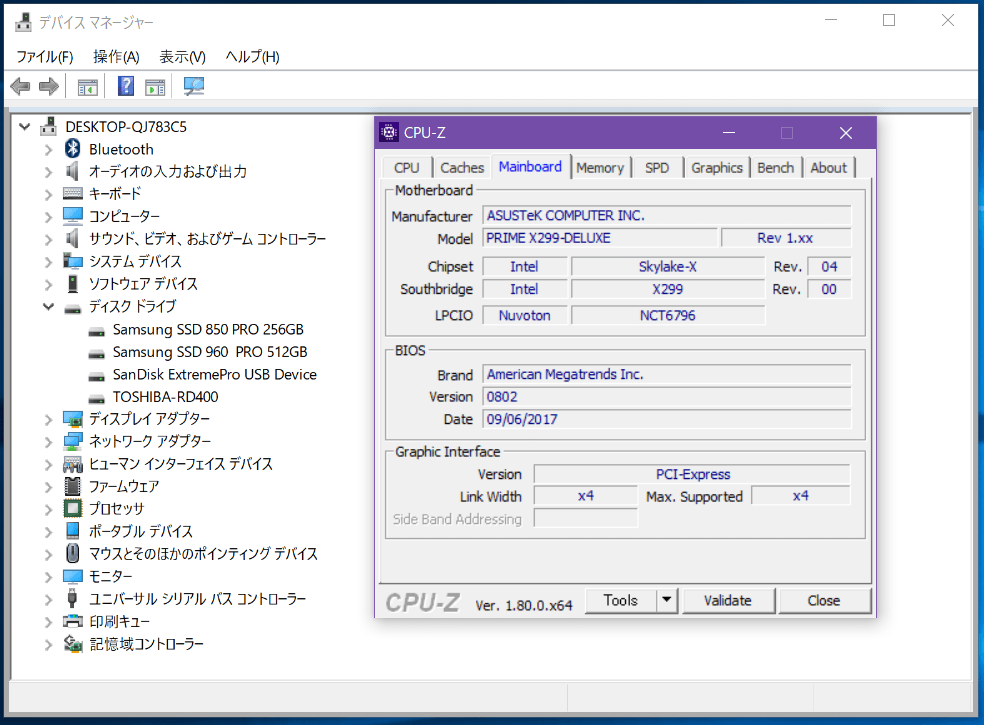
Task: Expand the システム デバイス category
Action: (x=48, y=261)
